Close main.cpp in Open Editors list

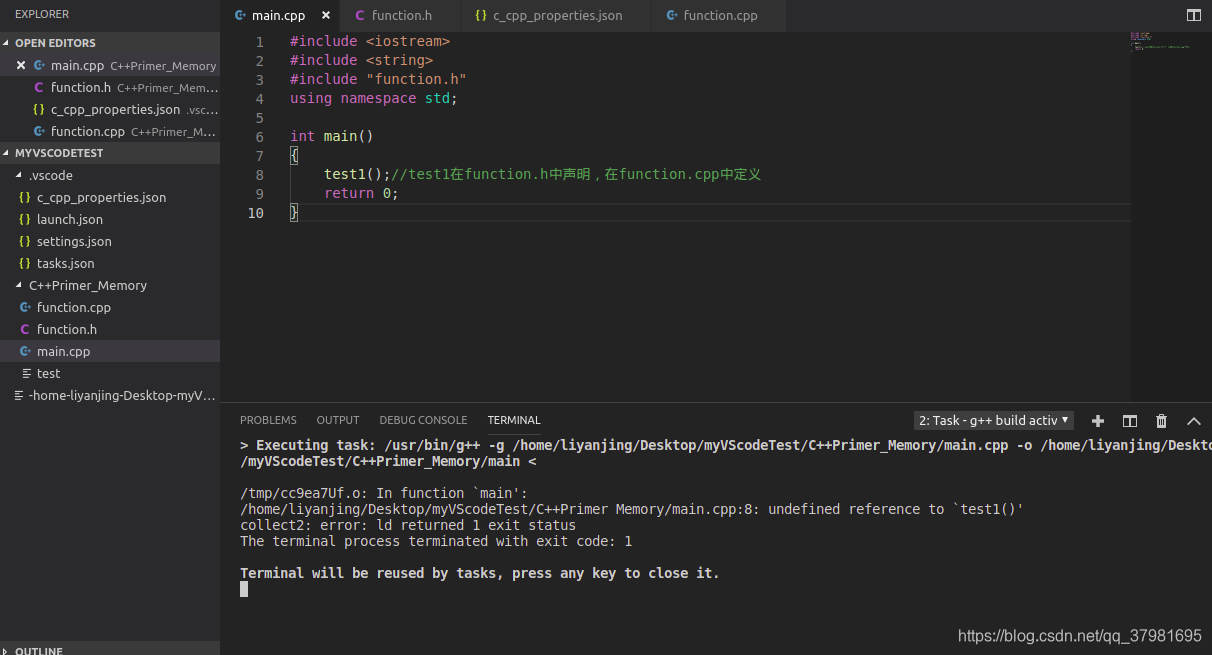coord(21,65)
